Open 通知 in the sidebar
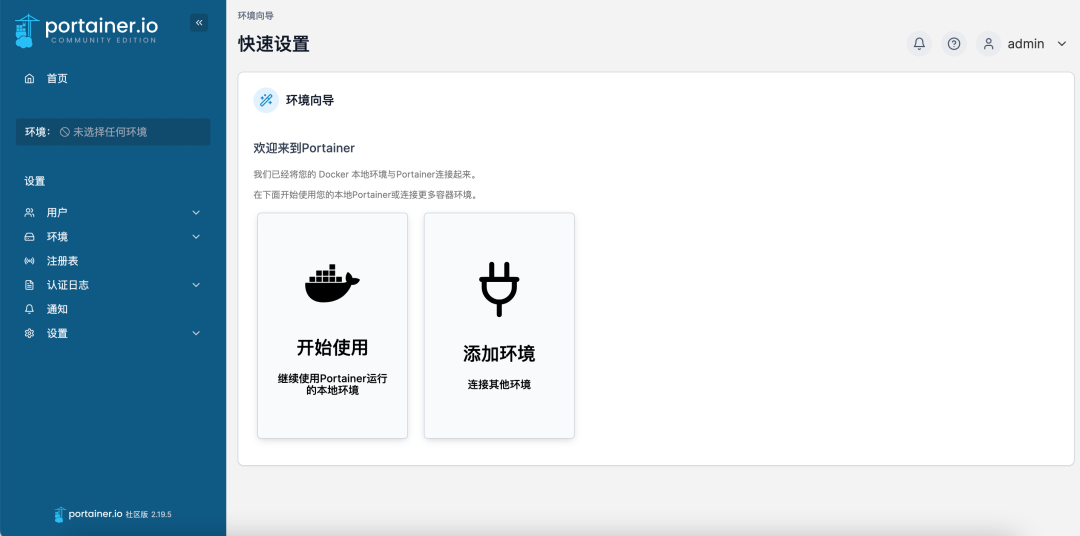 tap(57, 309)
